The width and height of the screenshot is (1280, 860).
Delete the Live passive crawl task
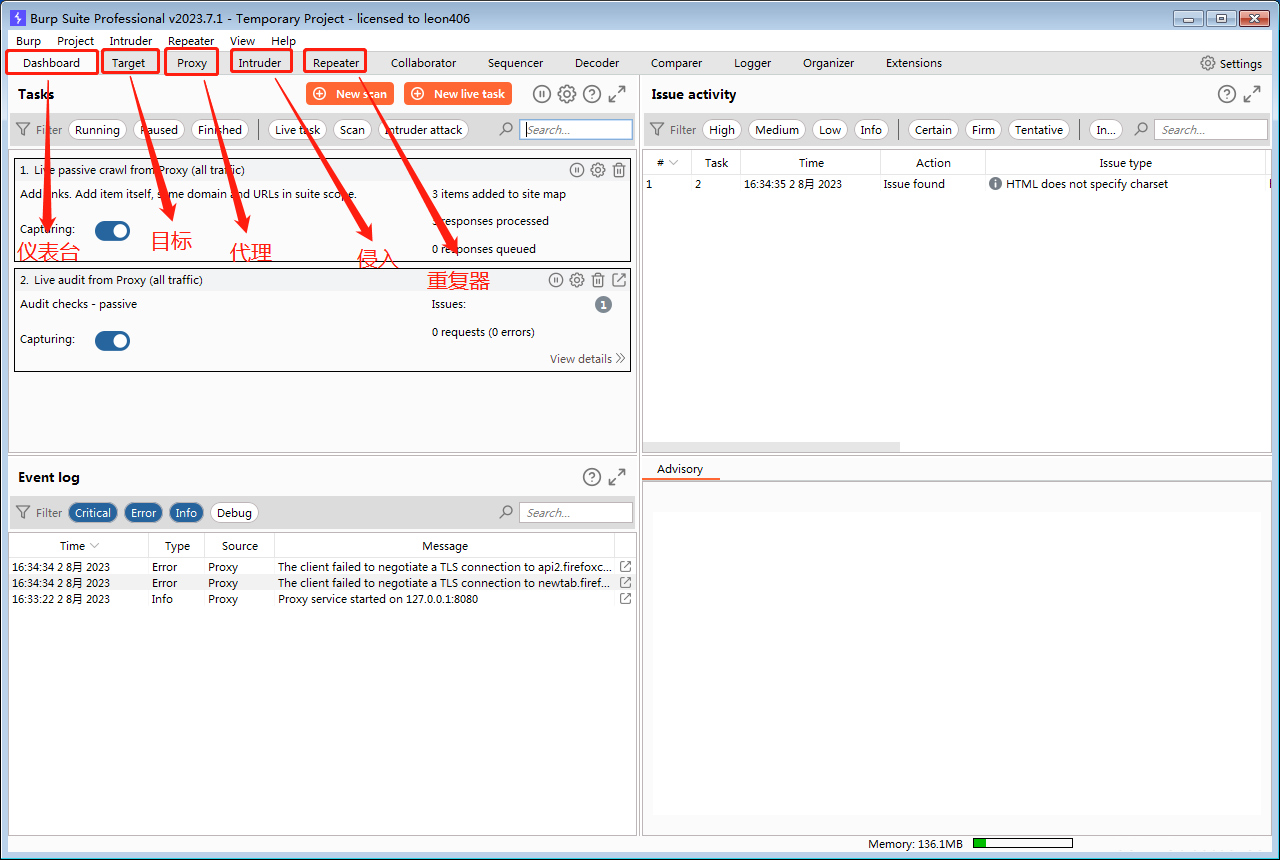click(618, 170)
